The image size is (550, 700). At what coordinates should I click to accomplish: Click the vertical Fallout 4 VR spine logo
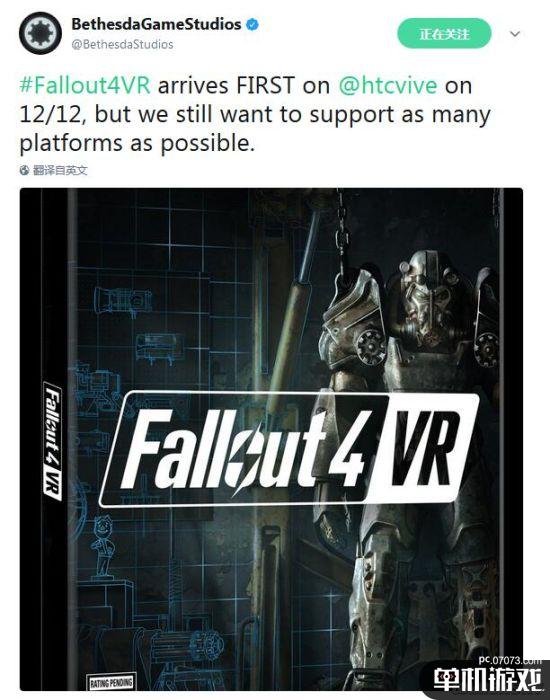click(53, 441)
